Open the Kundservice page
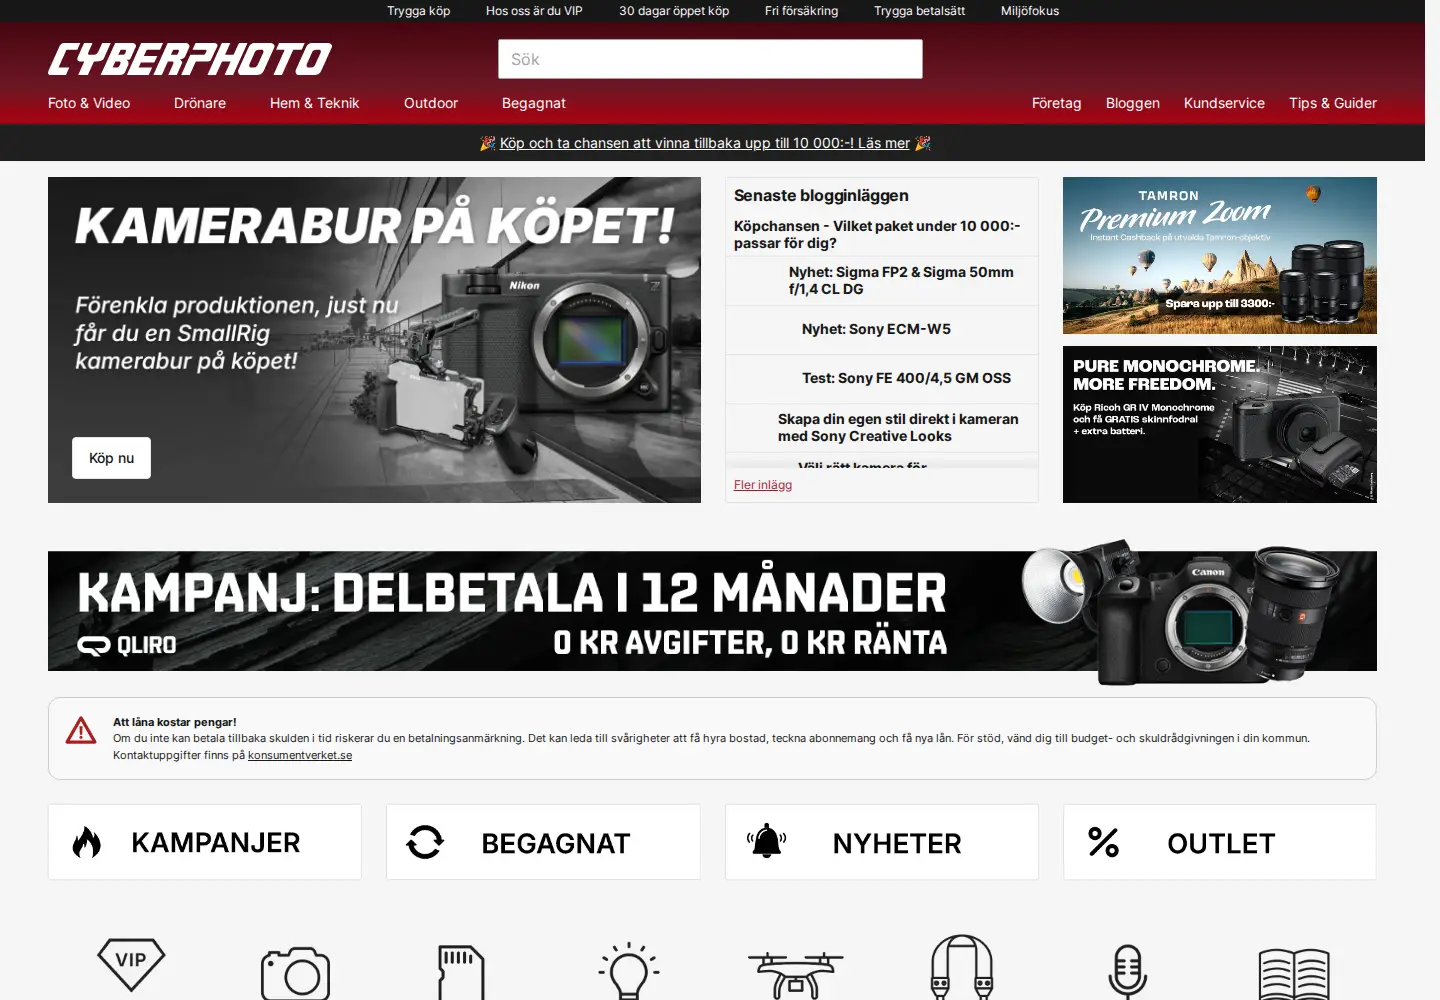1440x1000 pixels. [1224, 103]
